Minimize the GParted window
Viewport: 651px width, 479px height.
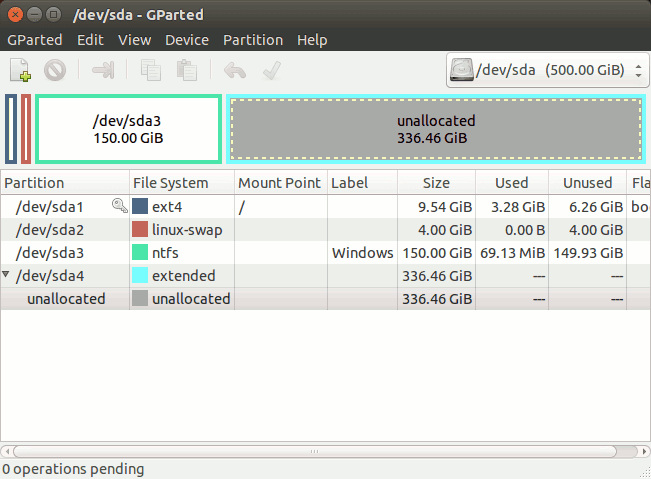(x=34, y=15)
